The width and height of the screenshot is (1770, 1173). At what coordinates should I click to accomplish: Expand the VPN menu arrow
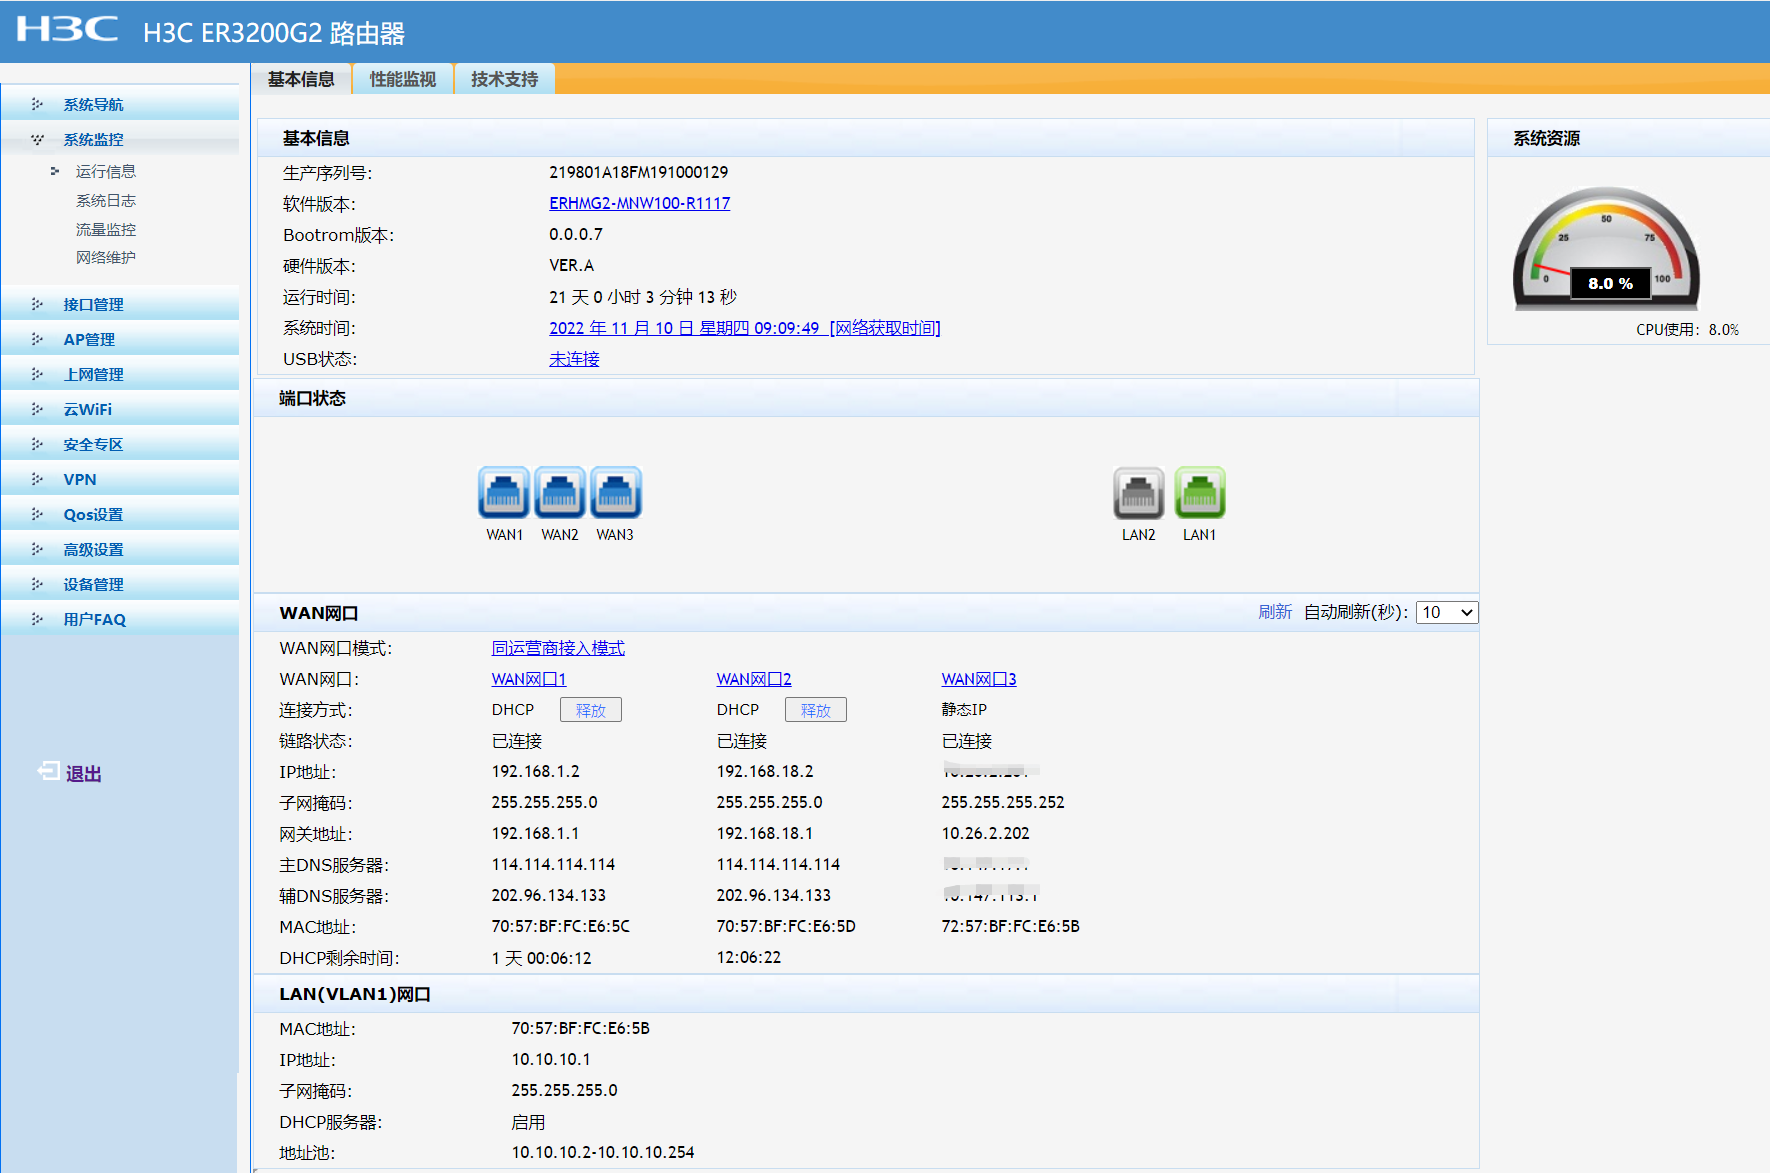pos(37,479)
